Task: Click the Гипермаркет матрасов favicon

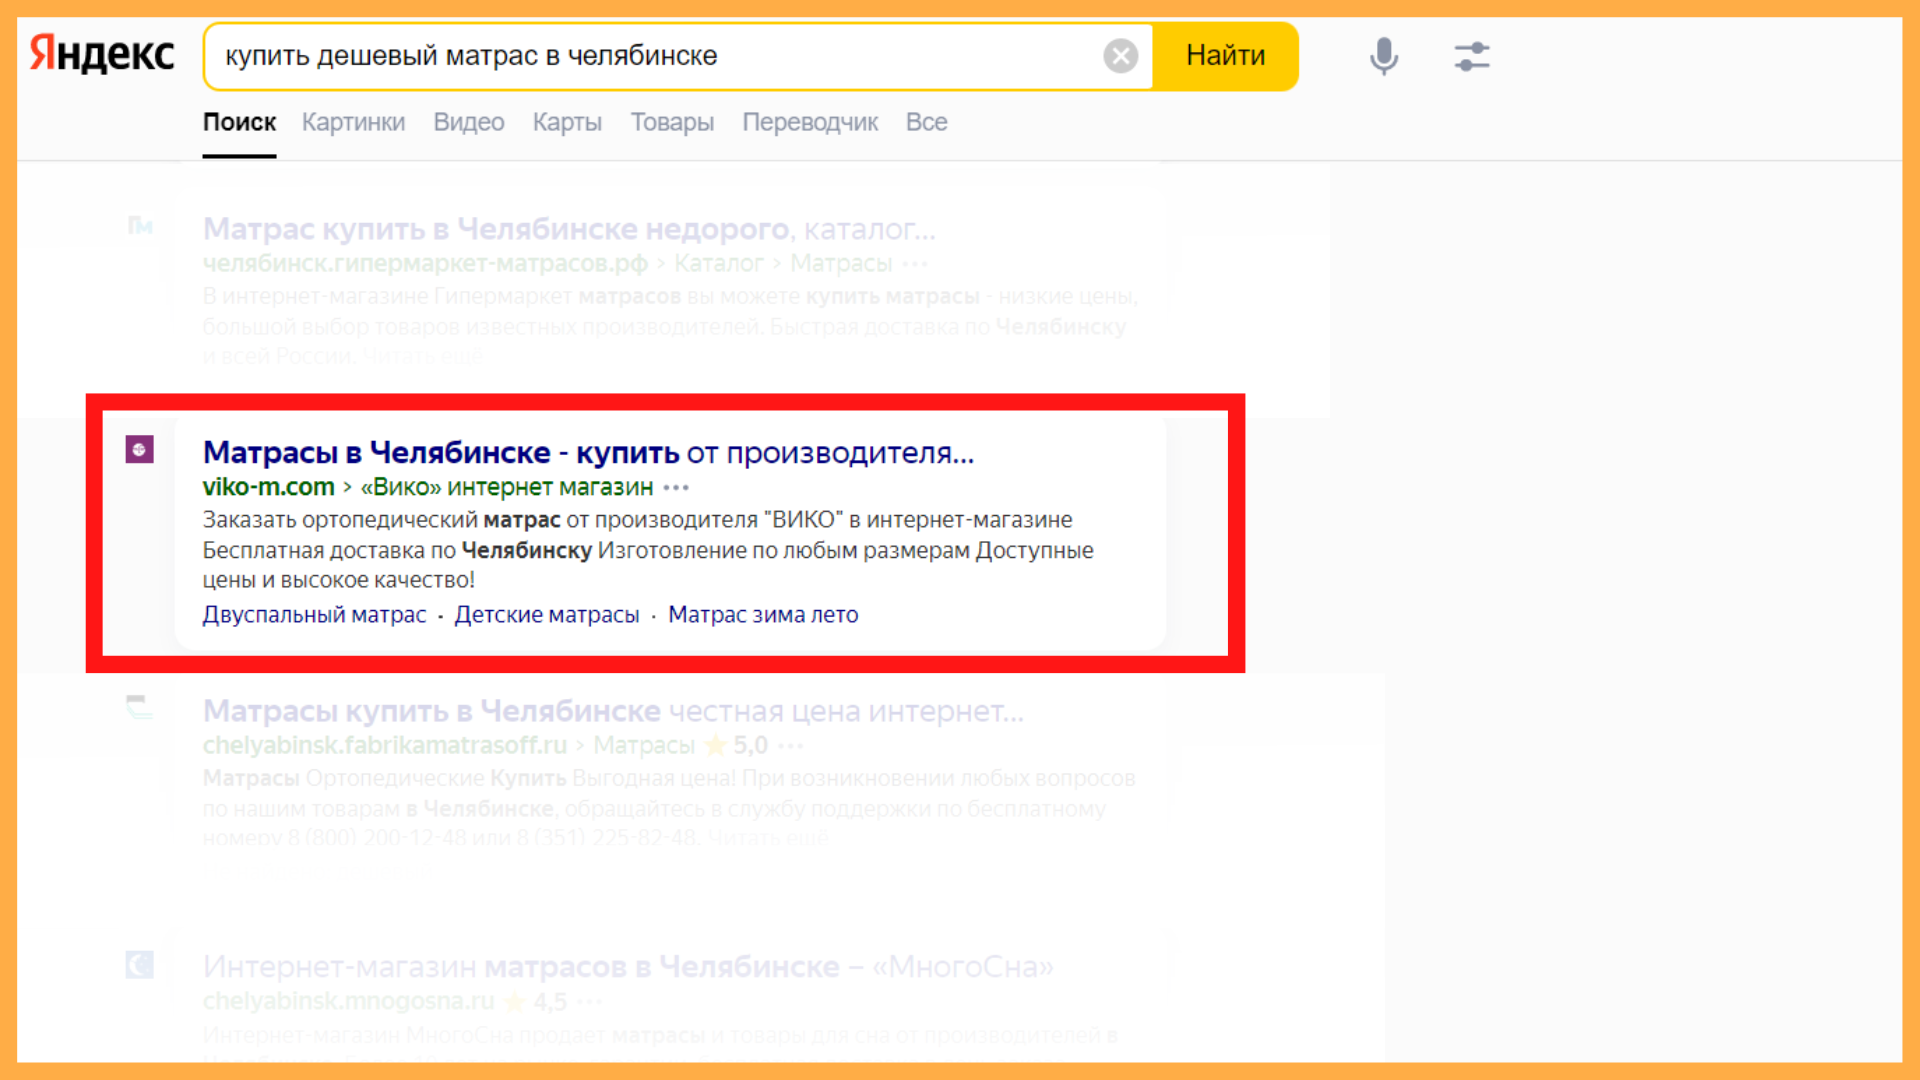Action: click(139, 227)
